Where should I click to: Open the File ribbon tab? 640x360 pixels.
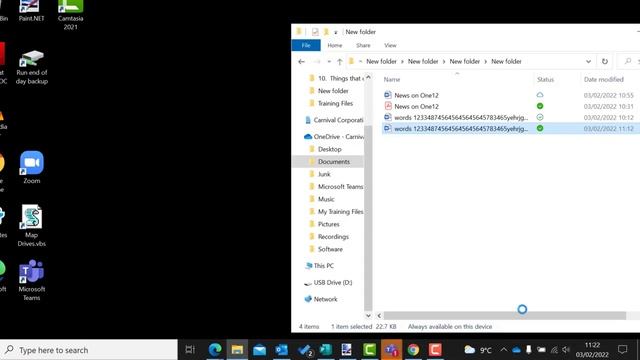click(306, 45)
